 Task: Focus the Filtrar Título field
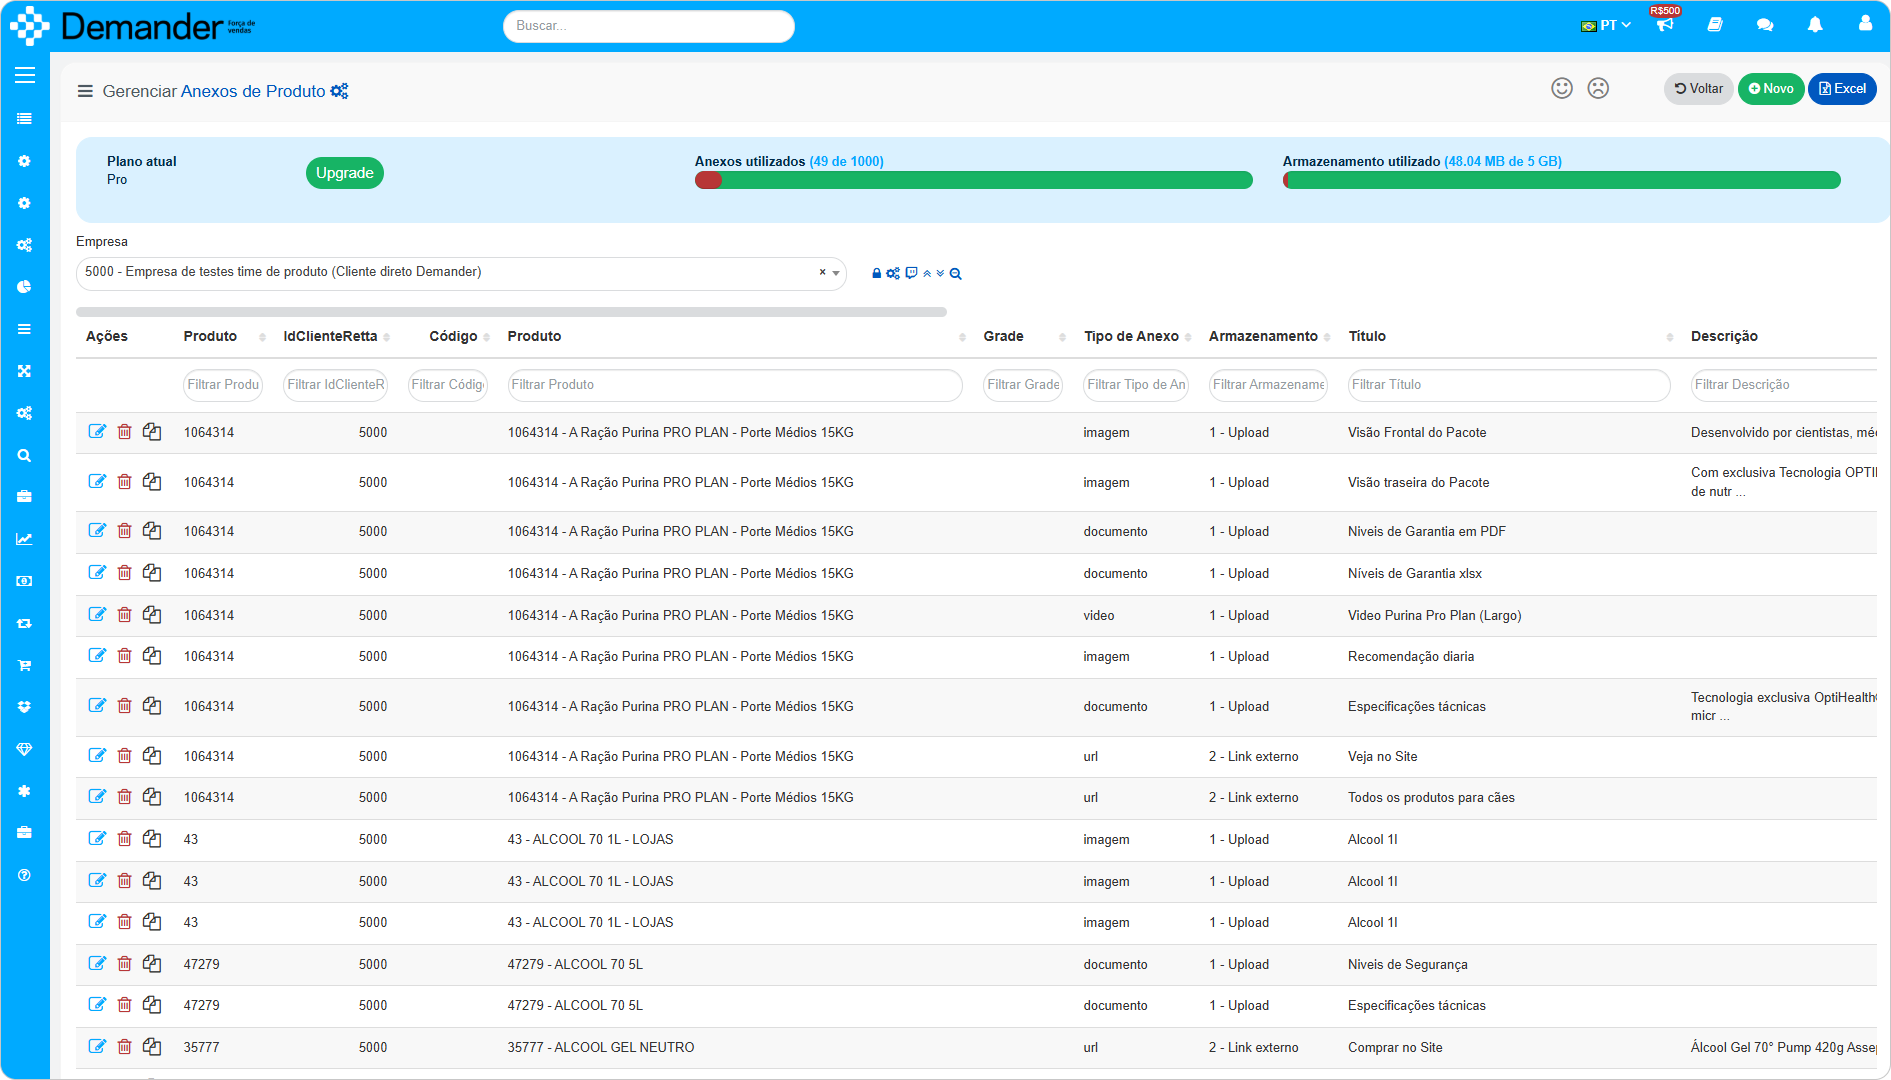[1509, 385]
